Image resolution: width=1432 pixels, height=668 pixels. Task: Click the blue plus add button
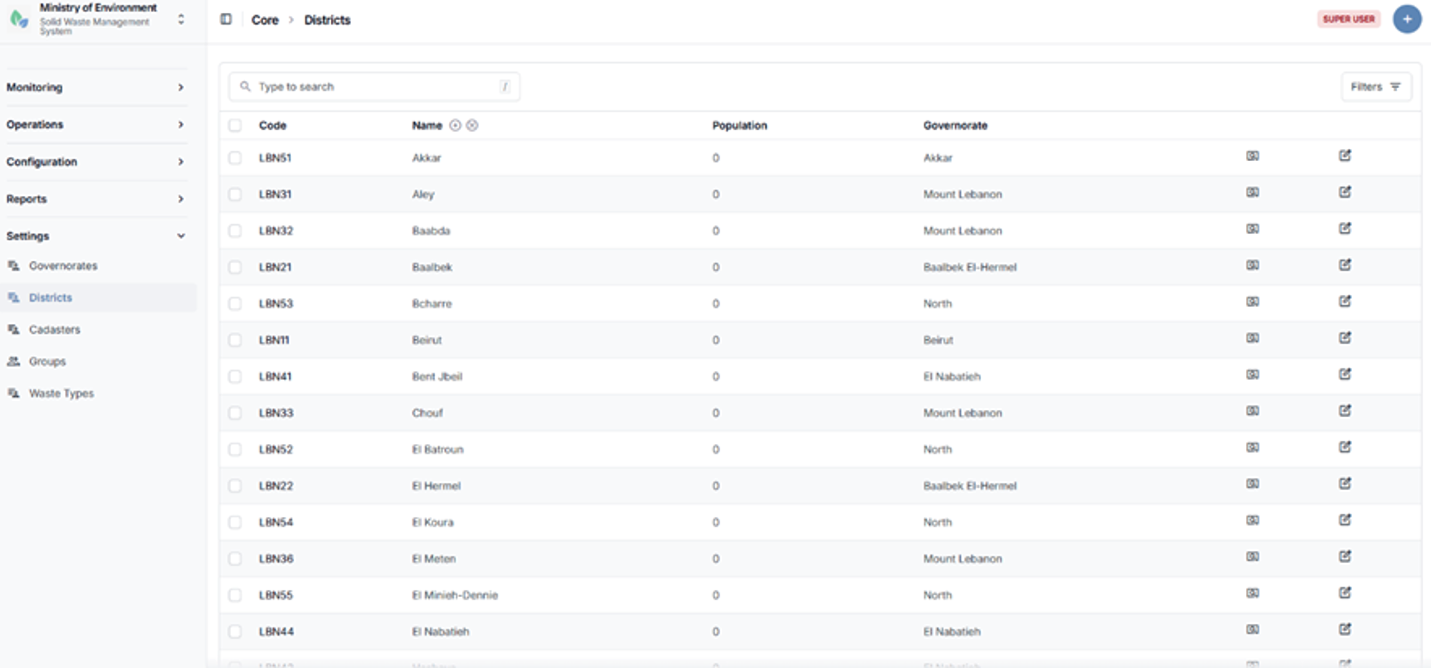coord(1407,19)
